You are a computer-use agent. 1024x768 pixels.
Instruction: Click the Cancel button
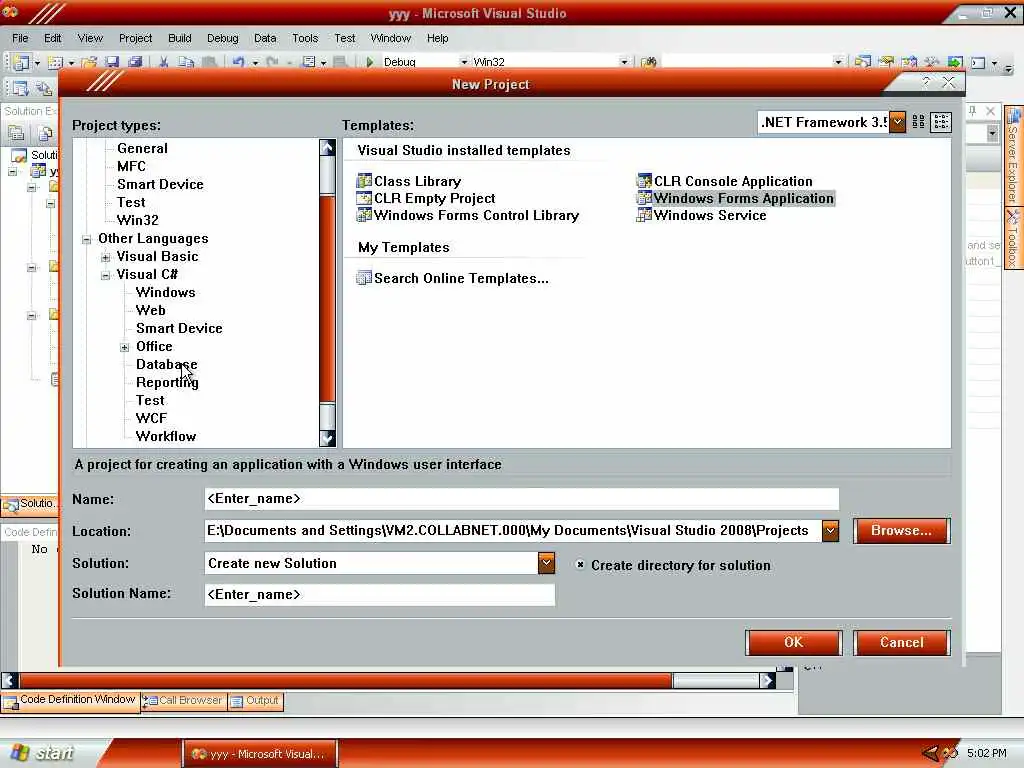(x=901, y=642)
